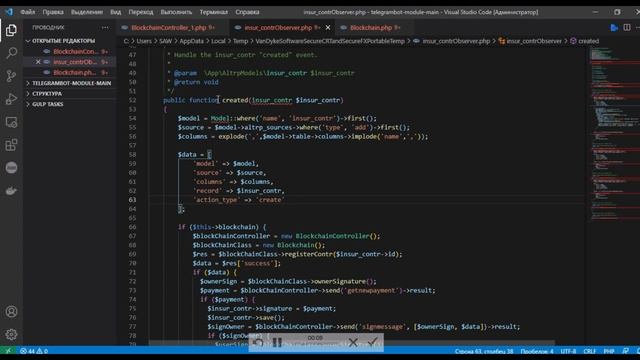Click the feedback icon in status bar
The image size is (640, 360).
[x=626, y=351]
